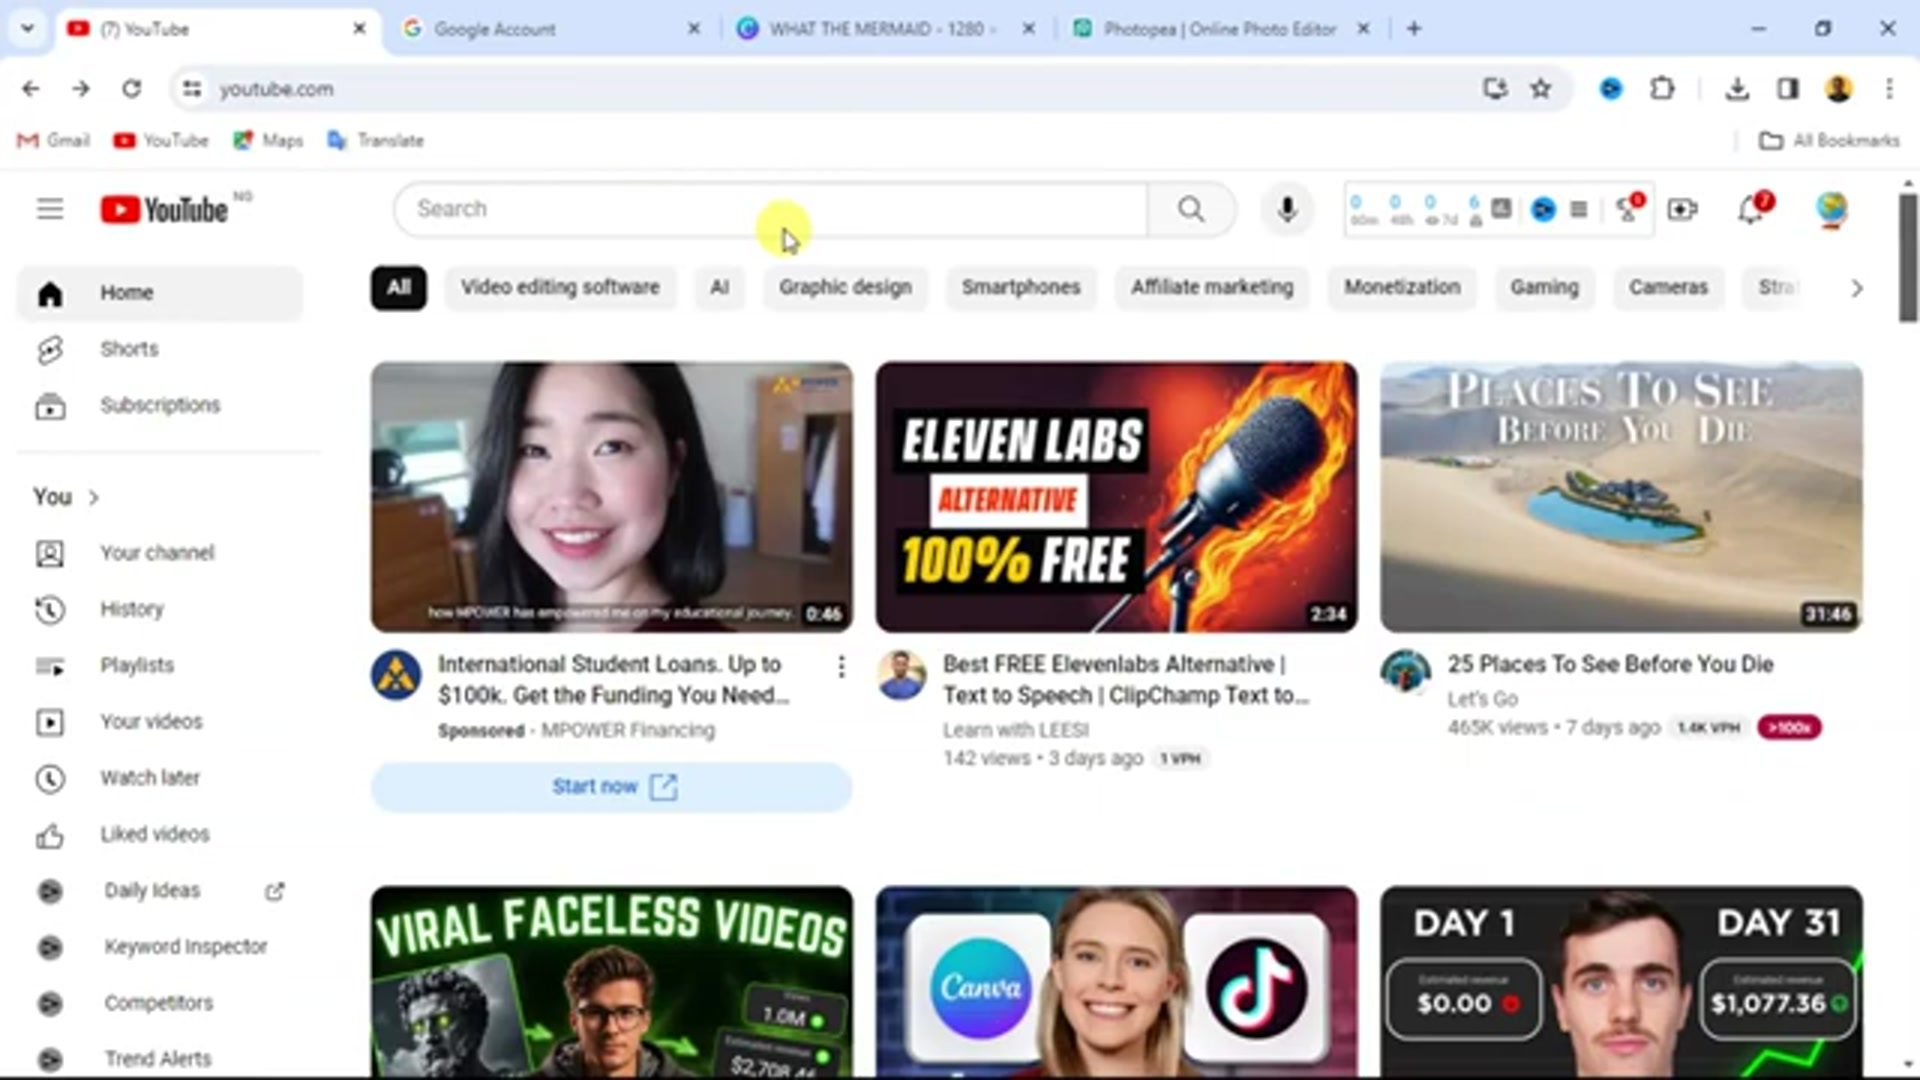The width and height of the screenshot is (1920, 1080).
Task: Click the vidIQ list lines icon
Action: 1579,209
